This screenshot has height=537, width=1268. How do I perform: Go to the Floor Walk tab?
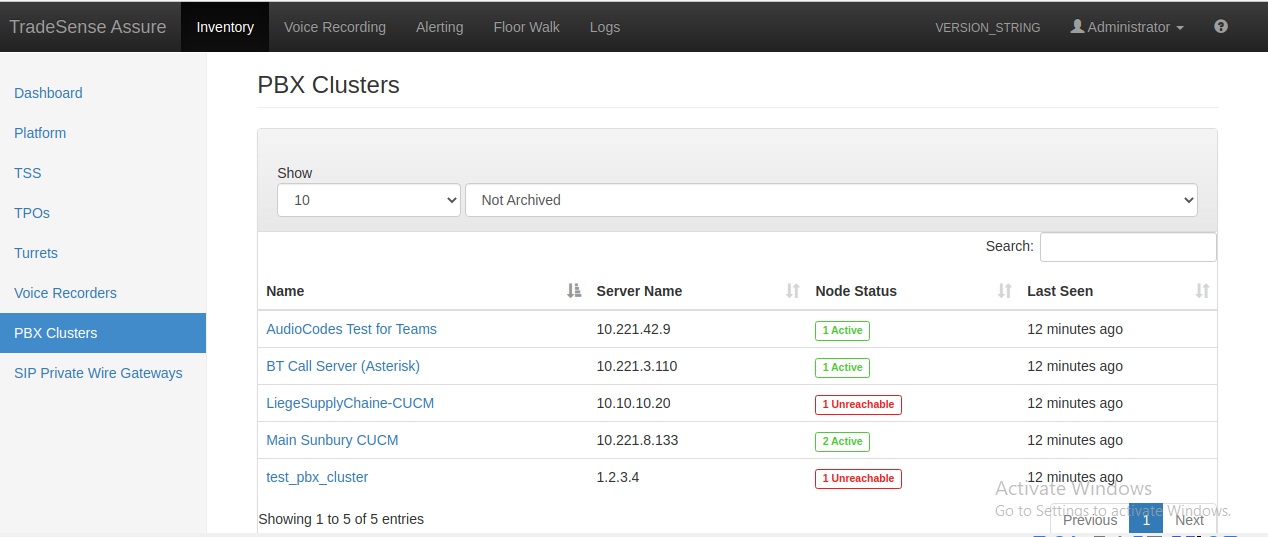point(527,27)
